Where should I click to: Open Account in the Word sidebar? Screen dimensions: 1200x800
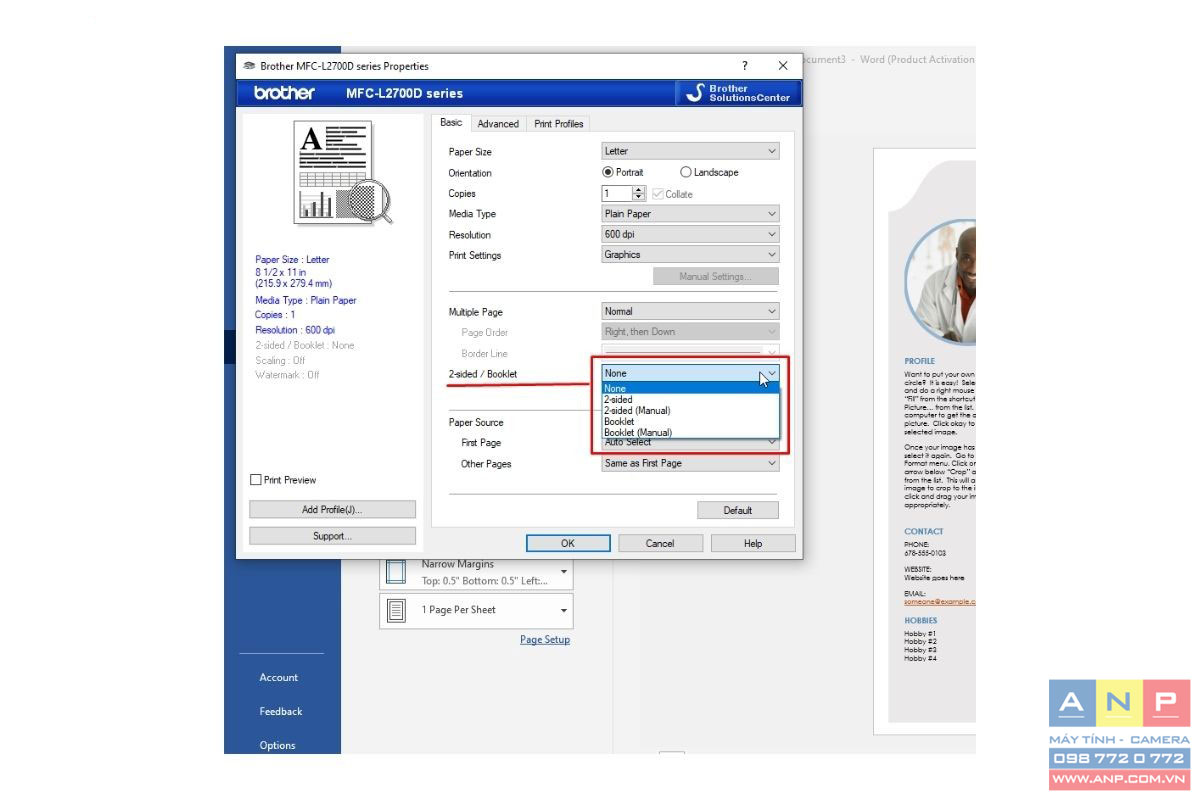(279, 677)
